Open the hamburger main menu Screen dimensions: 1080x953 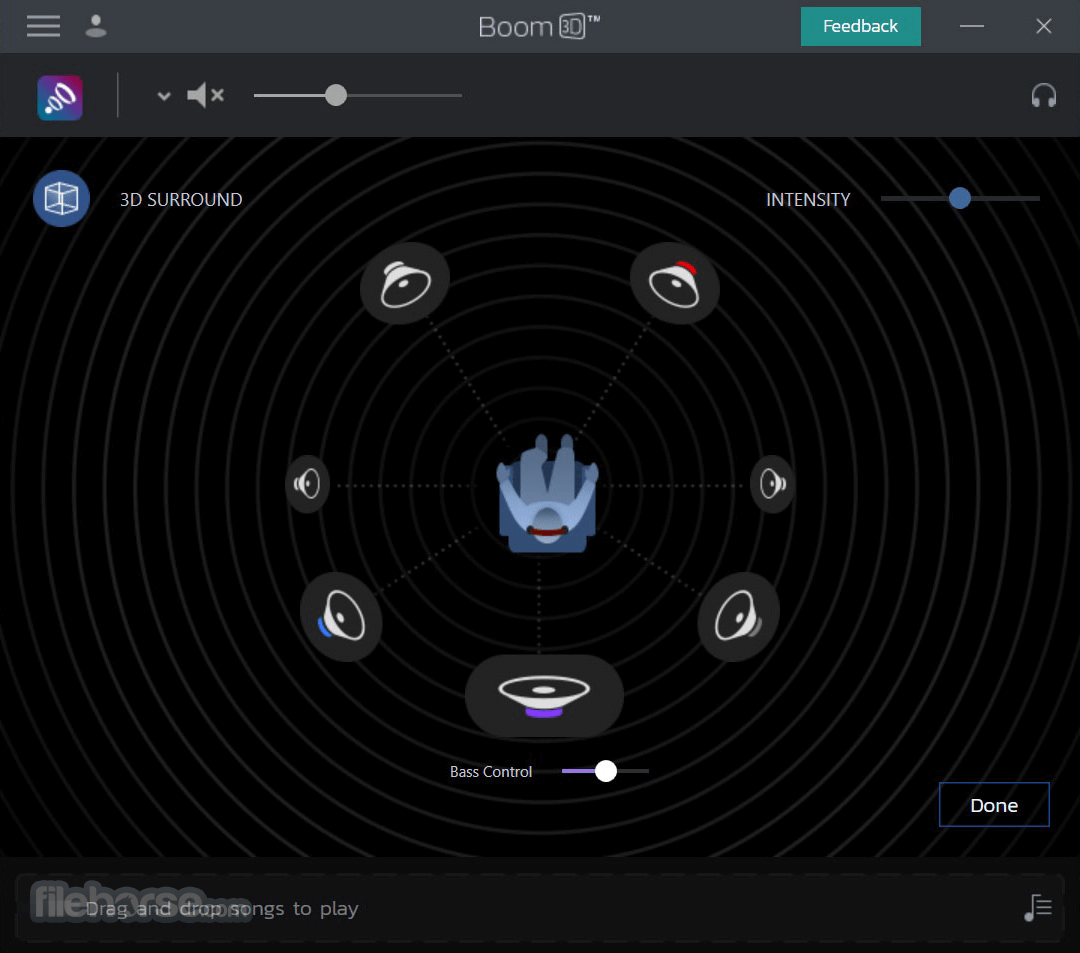coord(43,26)
